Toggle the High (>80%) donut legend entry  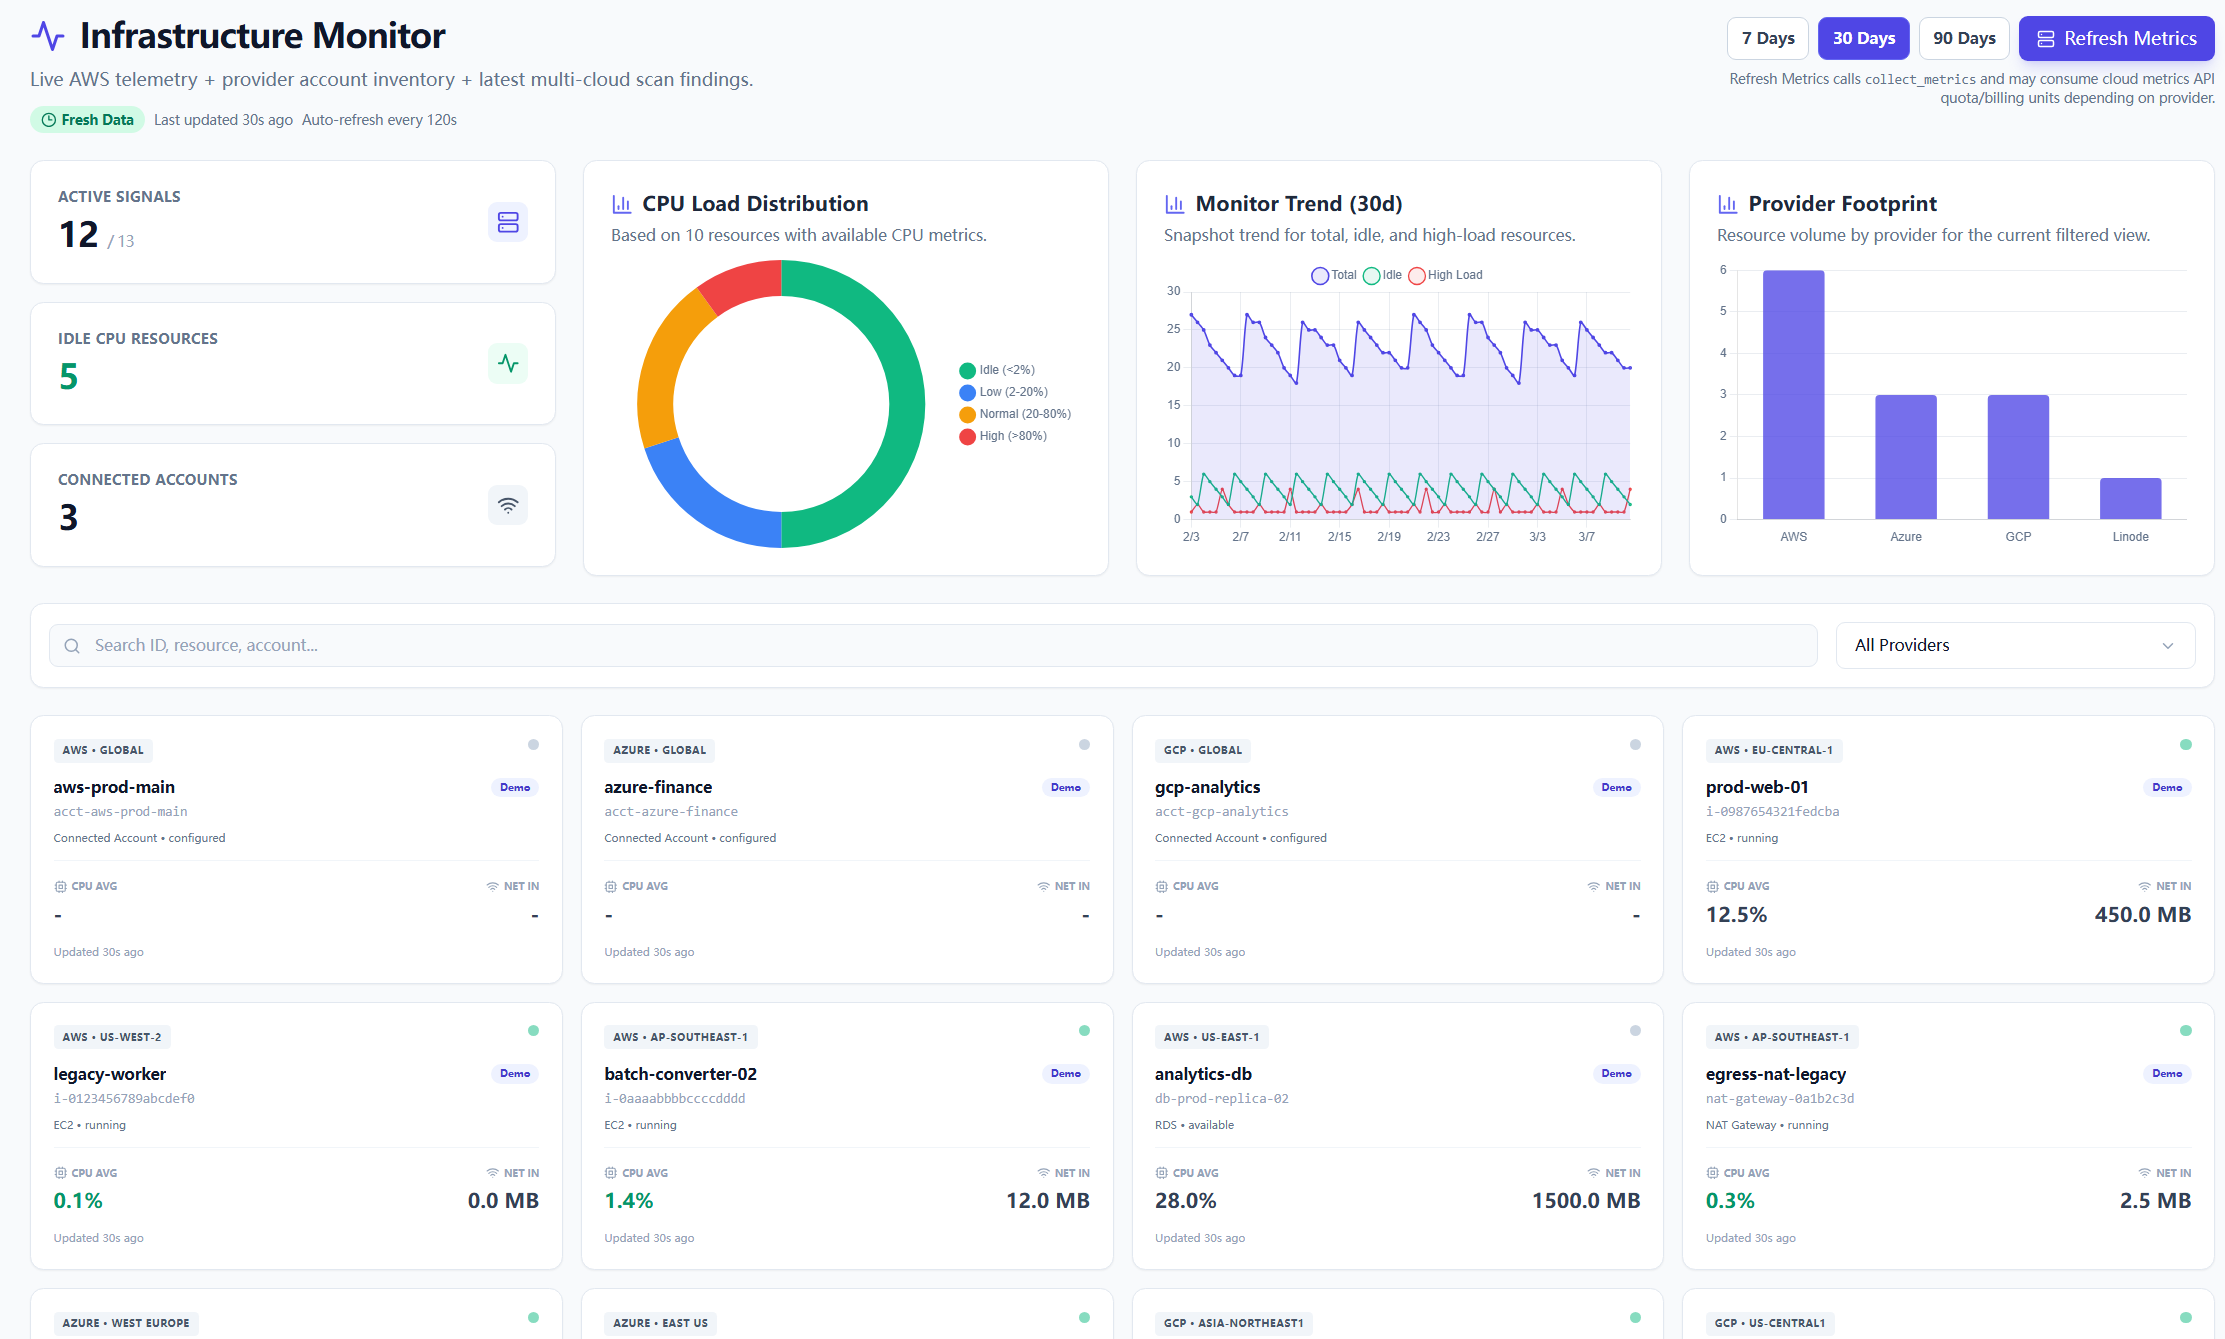pos(1003,436)
